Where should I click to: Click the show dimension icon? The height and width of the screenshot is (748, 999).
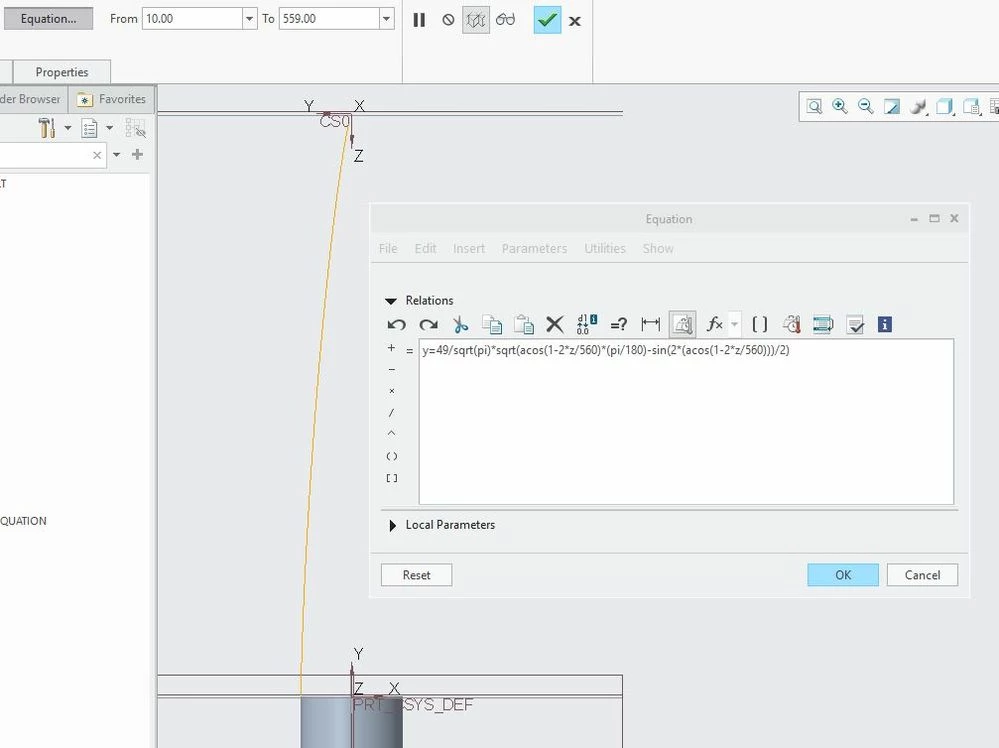(x=650, y=324)
